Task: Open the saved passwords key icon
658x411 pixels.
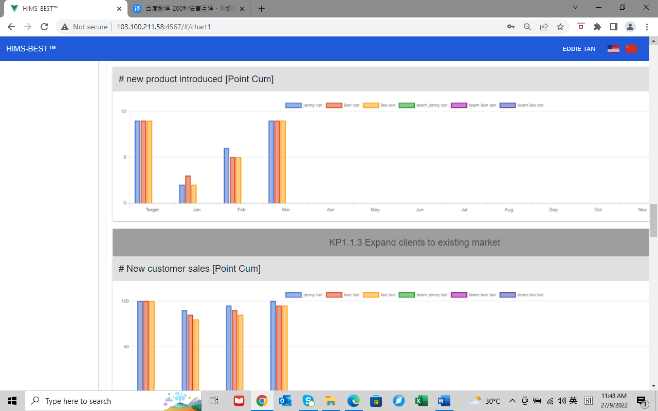Action: coord(511,27)
